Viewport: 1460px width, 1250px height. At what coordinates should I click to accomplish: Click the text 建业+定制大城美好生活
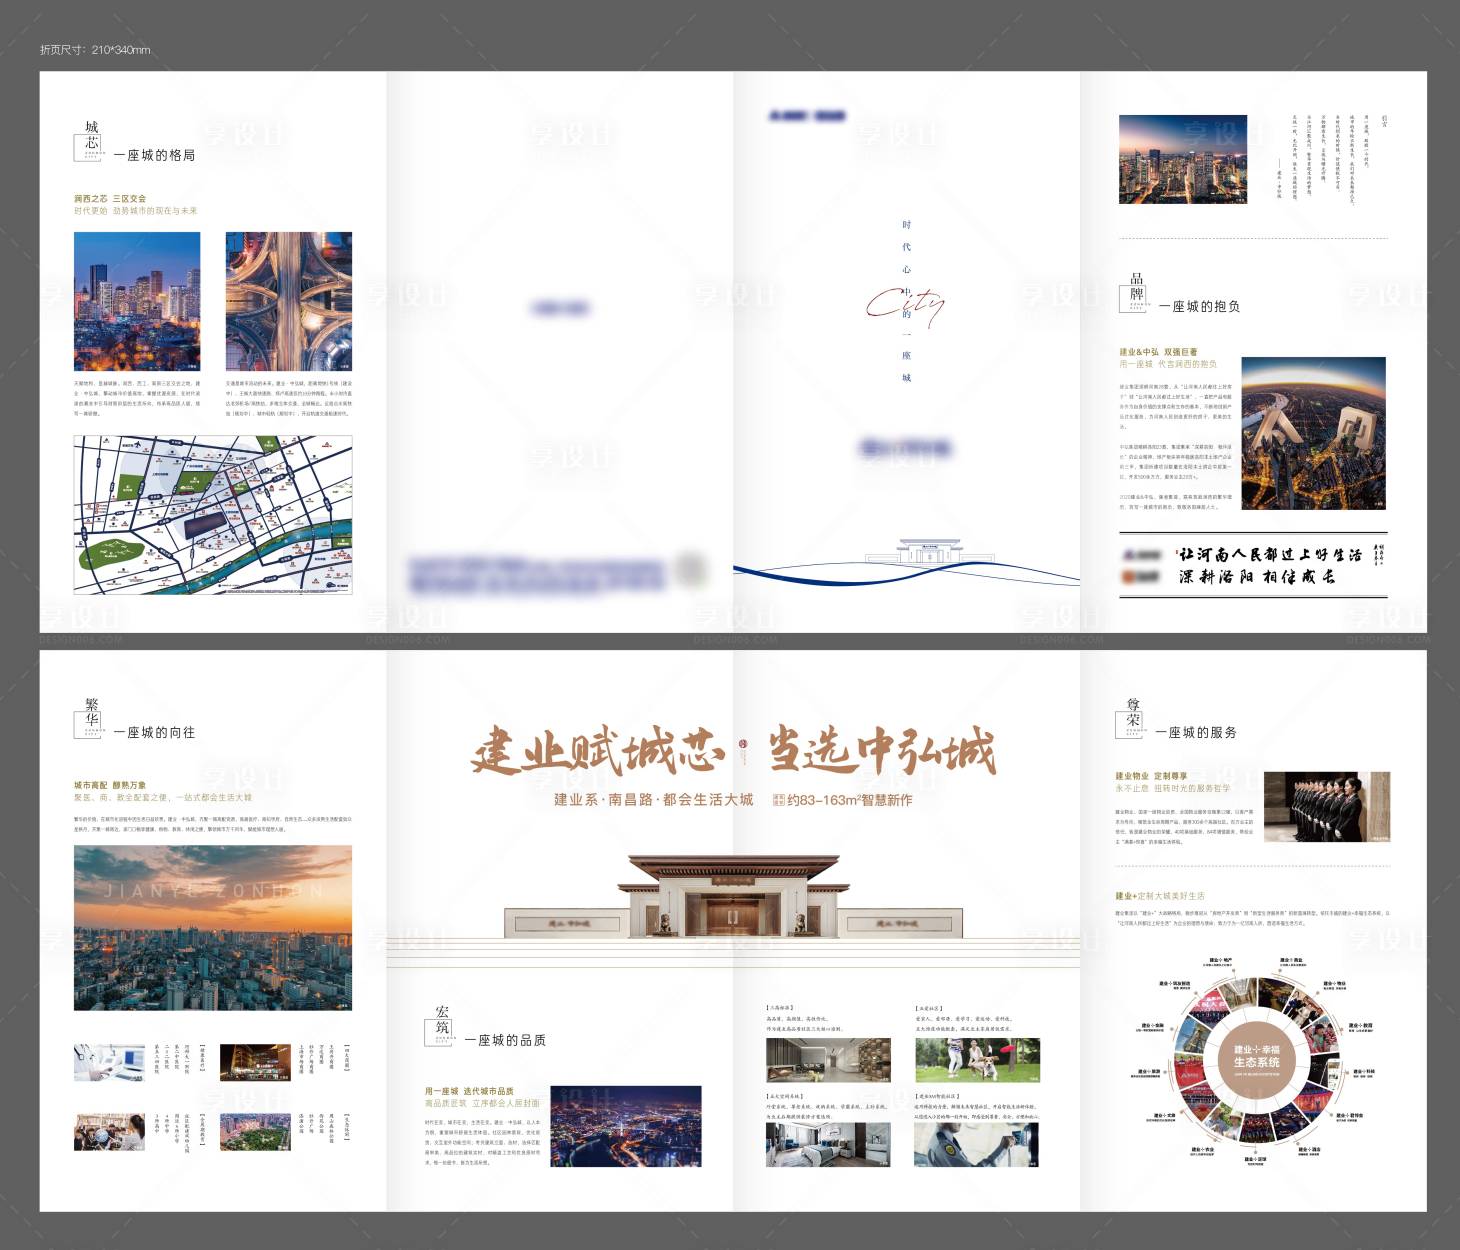click(x=1160, y=896)
